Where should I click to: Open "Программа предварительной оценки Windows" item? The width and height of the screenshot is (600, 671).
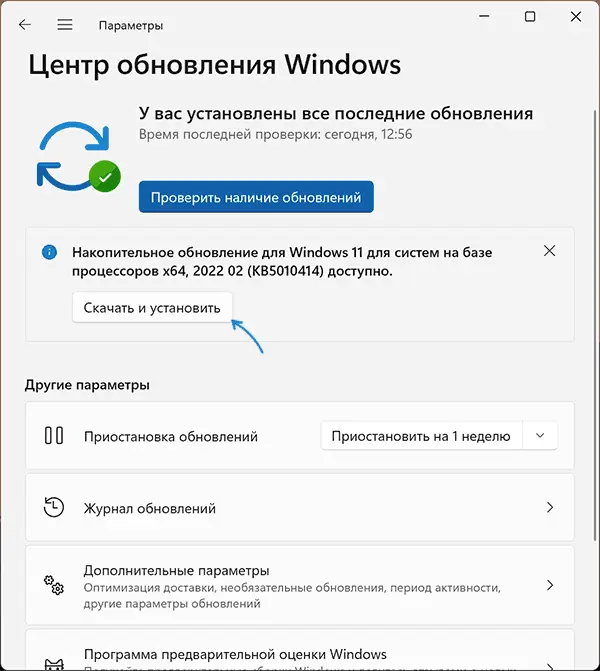click(236, 654)
